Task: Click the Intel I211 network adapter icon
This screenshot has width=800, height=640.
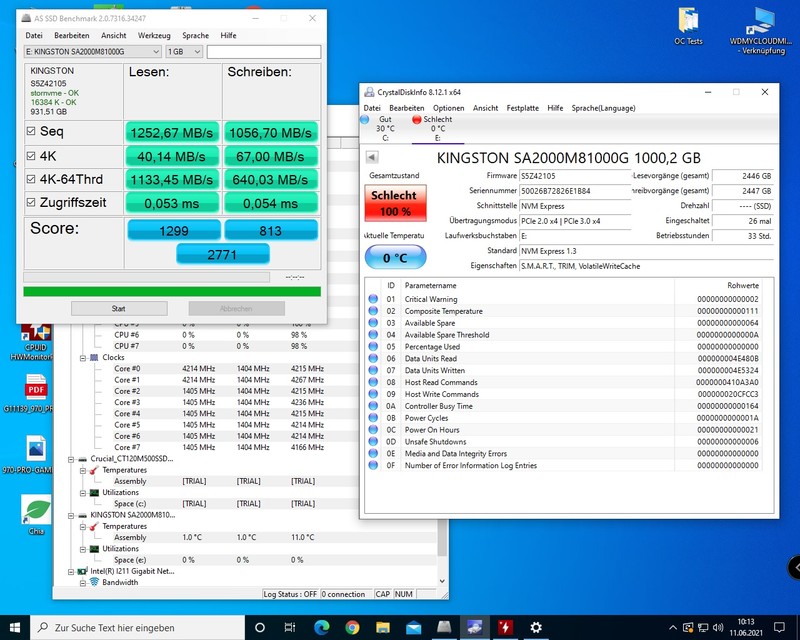Action: [x=82, y=571]
